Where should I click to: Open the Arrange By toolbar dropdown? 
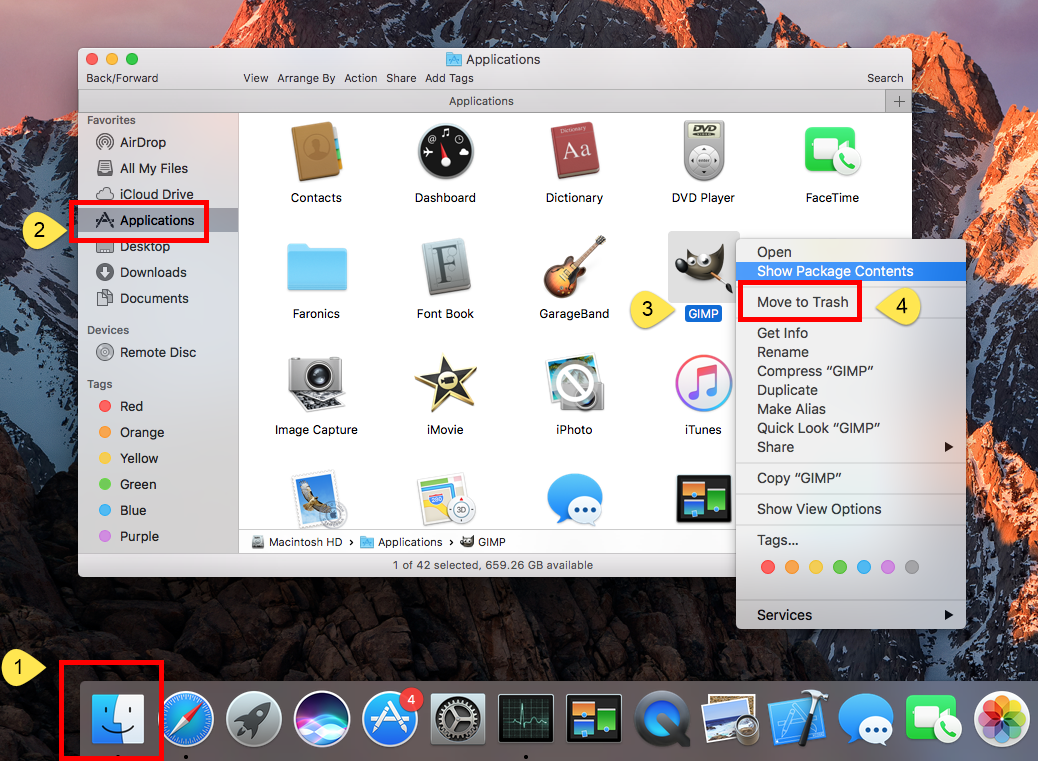tap(307, 78)
